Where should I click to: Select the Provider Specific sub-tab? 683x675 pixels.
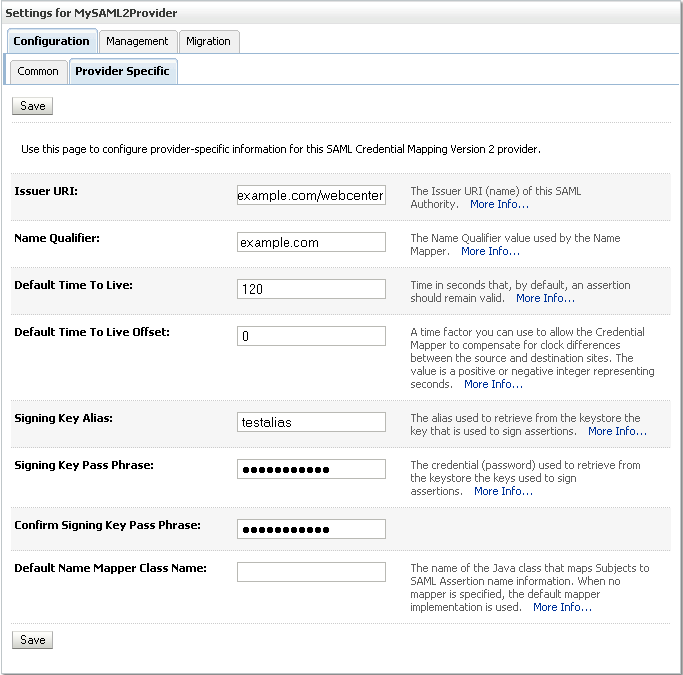point(122,72)
